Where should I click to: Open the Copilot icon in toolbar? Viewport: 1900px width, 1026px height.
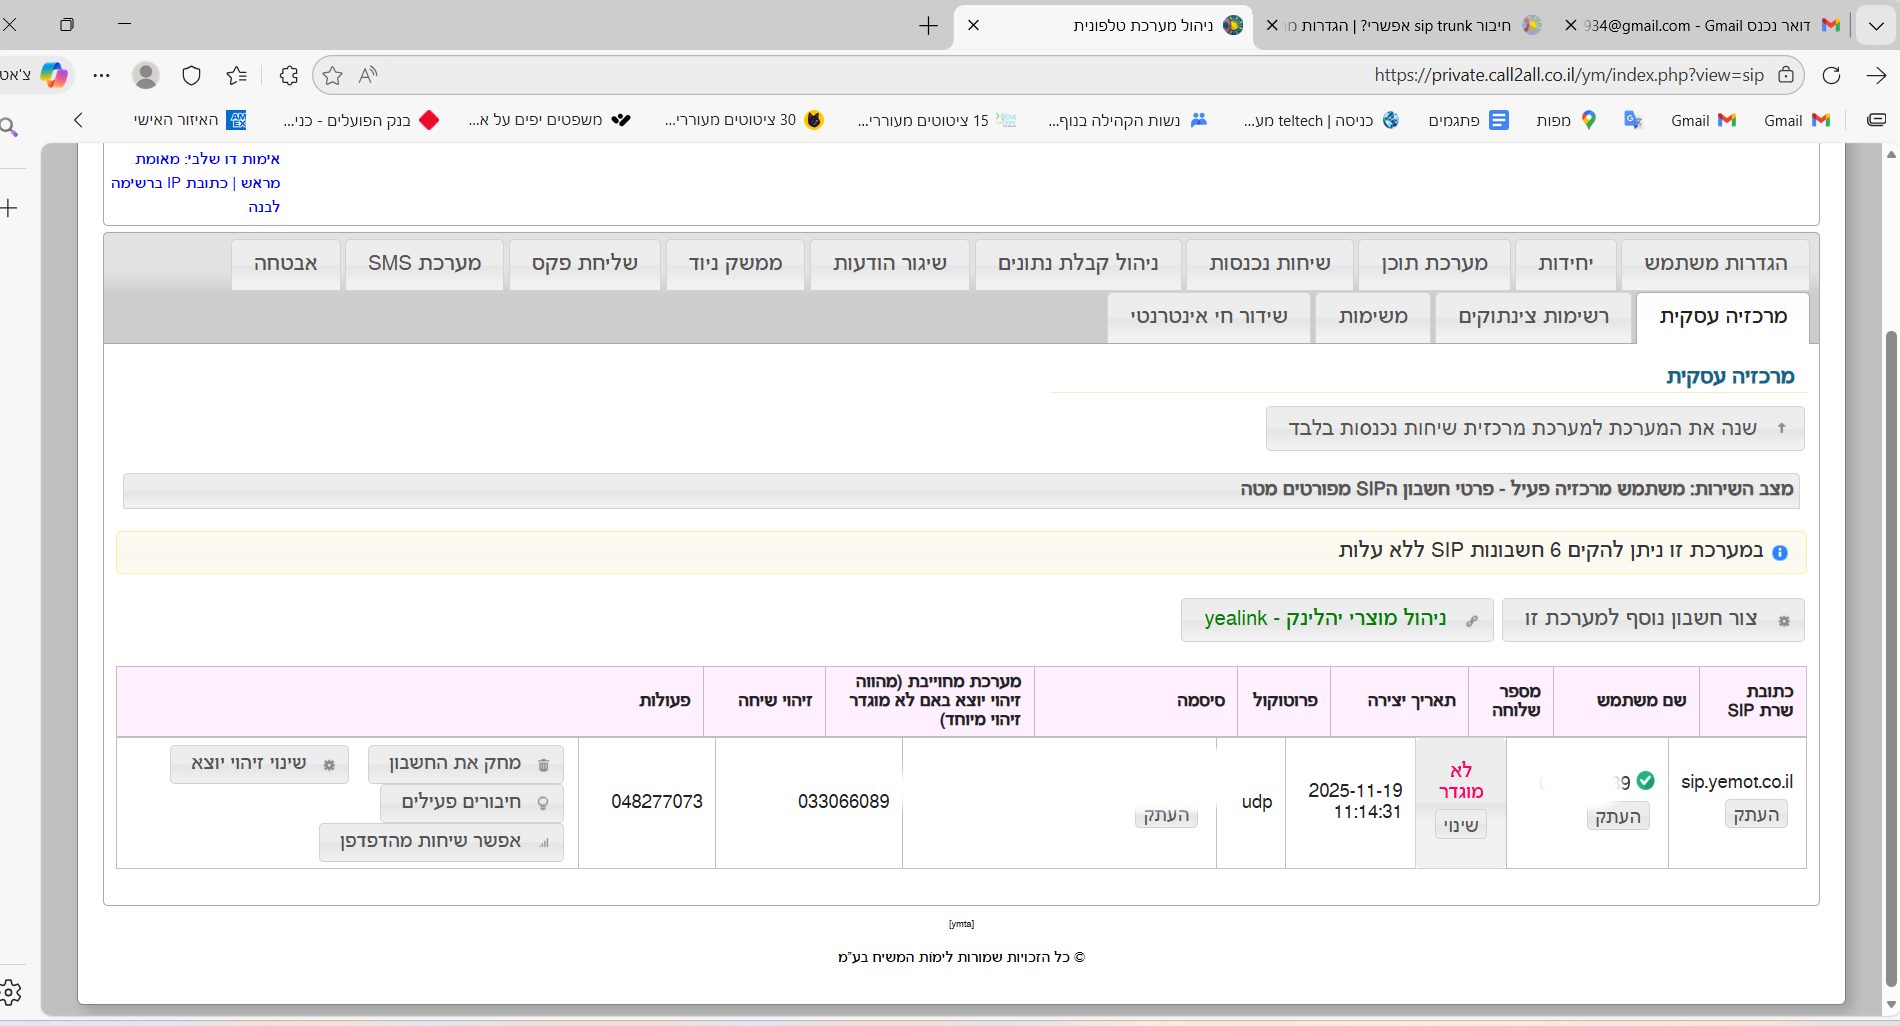click(x=54, y=75)
